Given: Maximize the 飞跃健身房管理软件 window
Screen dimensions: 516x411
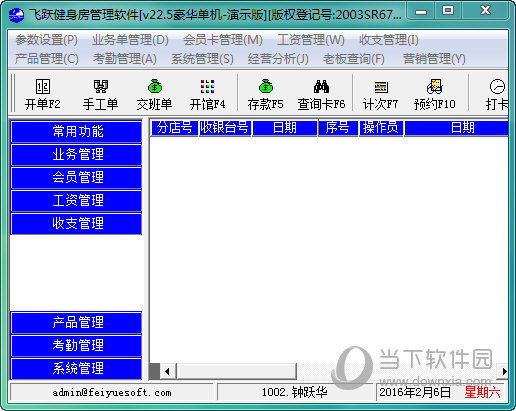Looking at the screenshot, I should [x=448, y=11].
